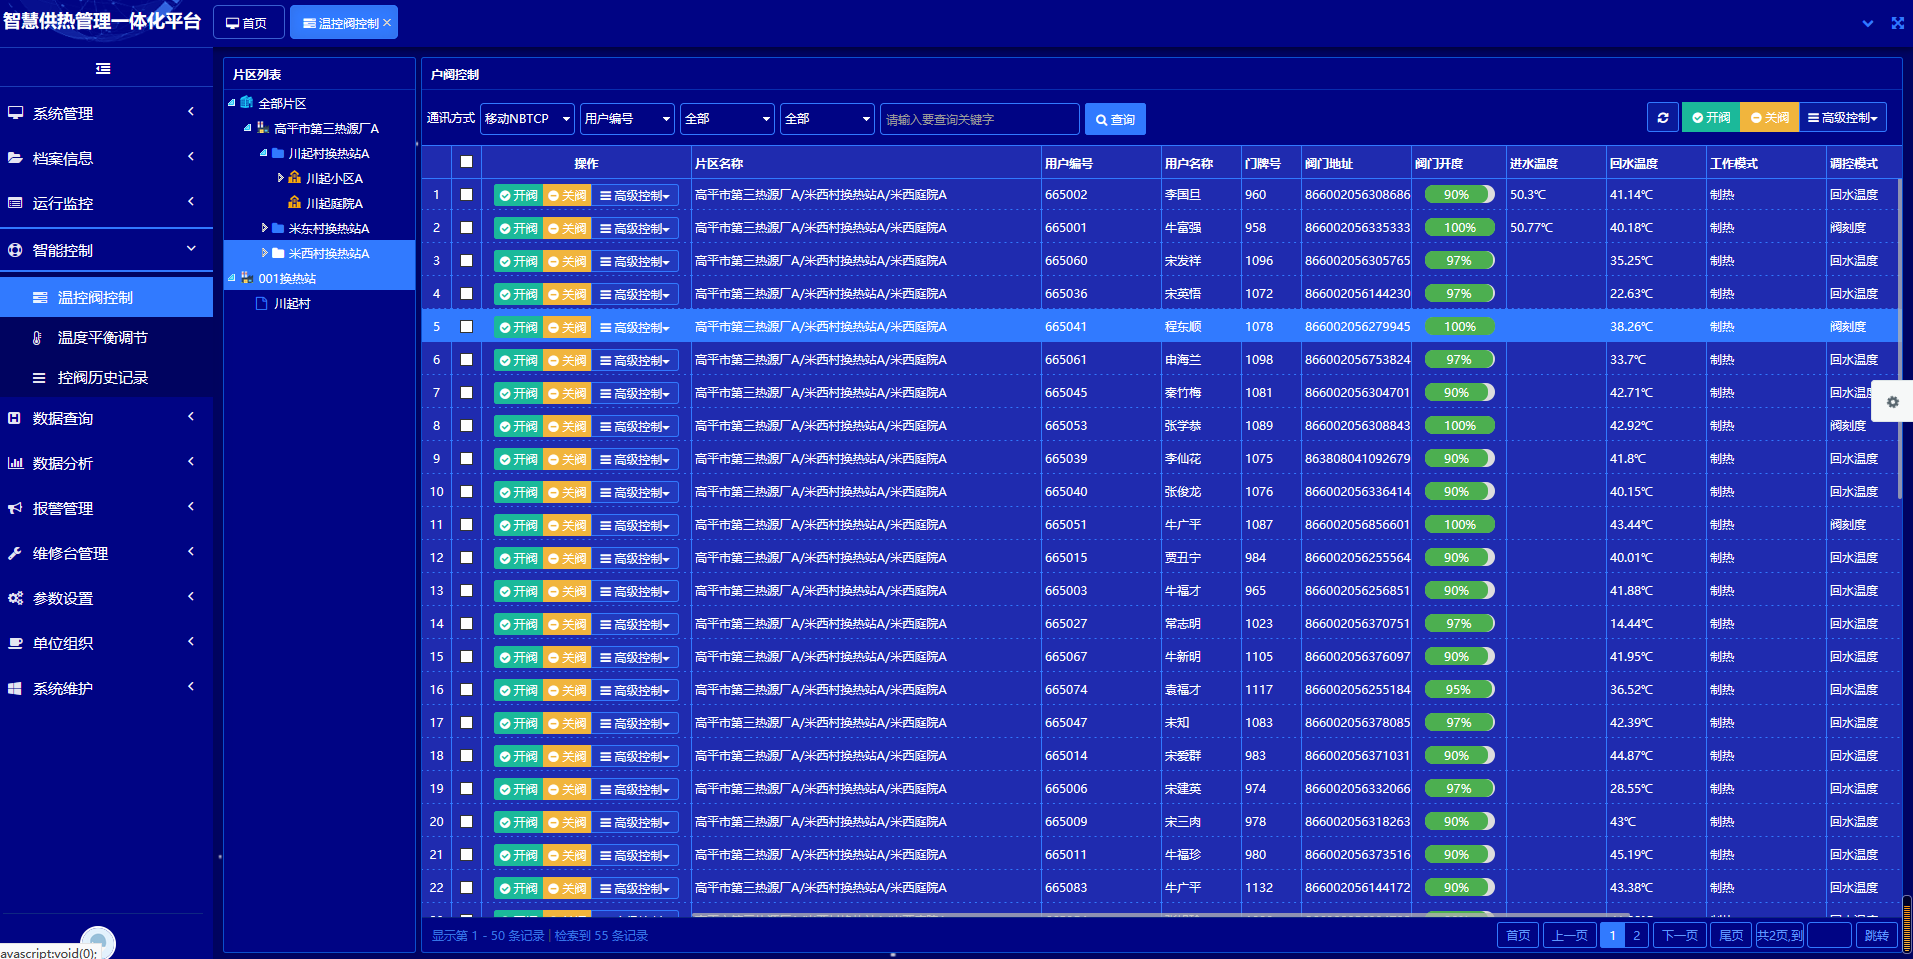Click the 报警管理 megaphone icon in sidebar
This screenshot has height=959, width=1913.
(16, 508)
